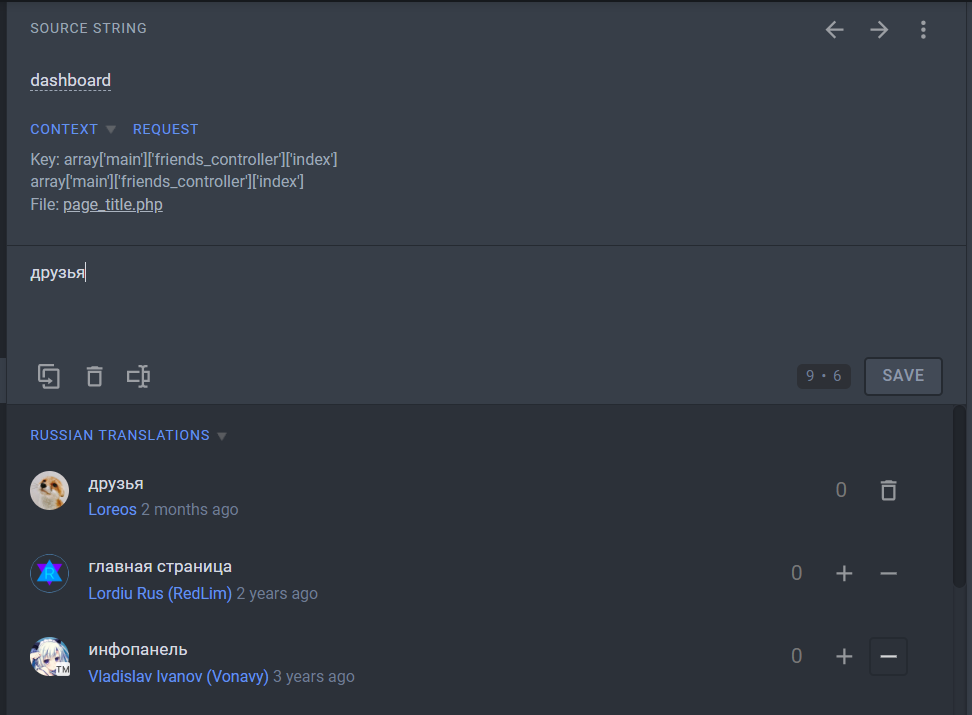This screenshot has width=972, height=715.
Task: Clear the translation with the trash icon
Action: [94, 376]
